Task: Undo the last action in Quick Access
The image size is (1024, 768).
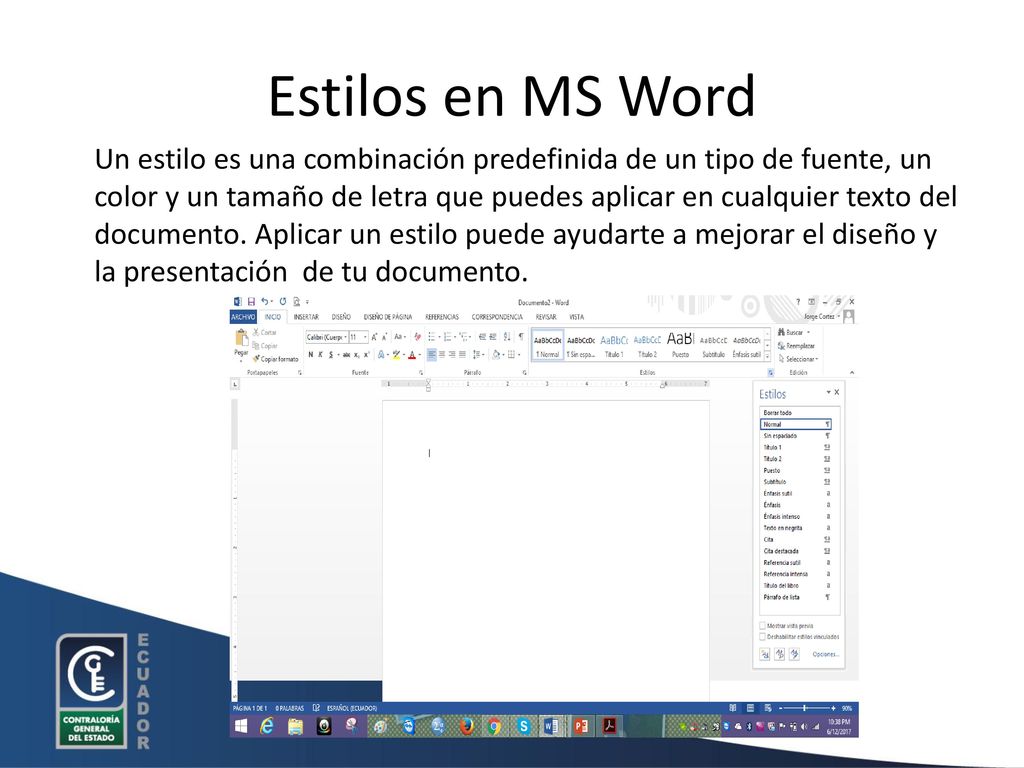Action: pos(264,302)
